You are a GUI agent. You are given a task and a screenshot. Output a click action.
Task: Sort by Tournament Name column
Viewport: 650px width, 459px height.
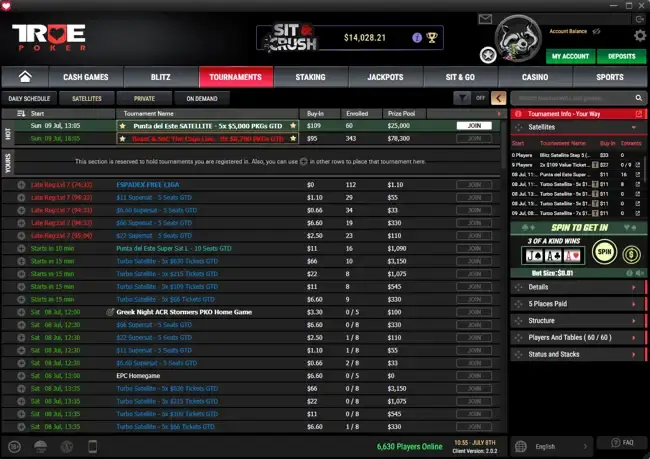tap(148, 114)
